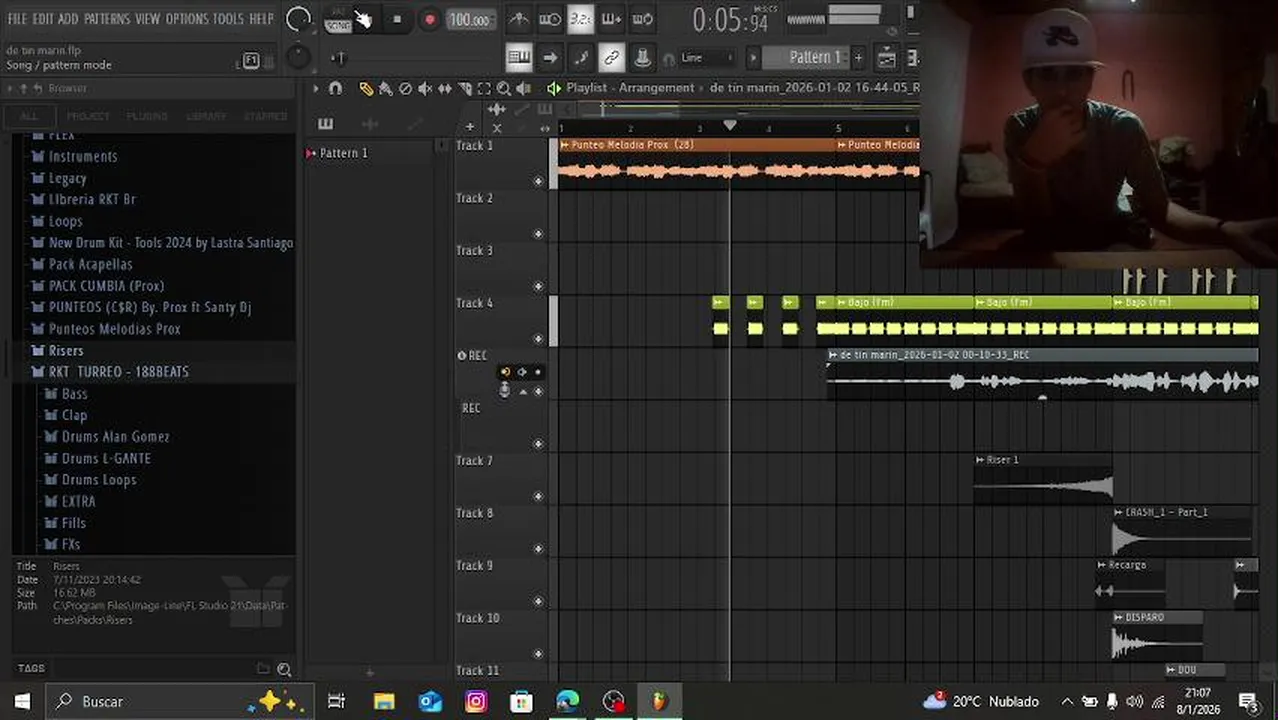The height and width of the screenshot is (720, 1278).
Task: Click the metronome icon
Action: pyautogui.click(x=518, y=19)
